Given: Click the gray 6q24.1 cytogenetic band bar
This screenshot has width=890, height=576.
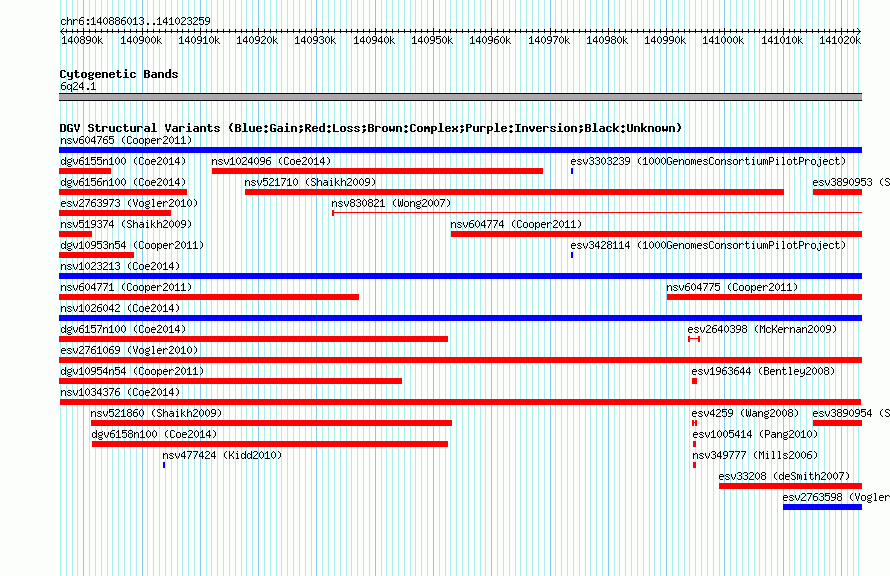Looking at the screenshot, I should point(460,98).
